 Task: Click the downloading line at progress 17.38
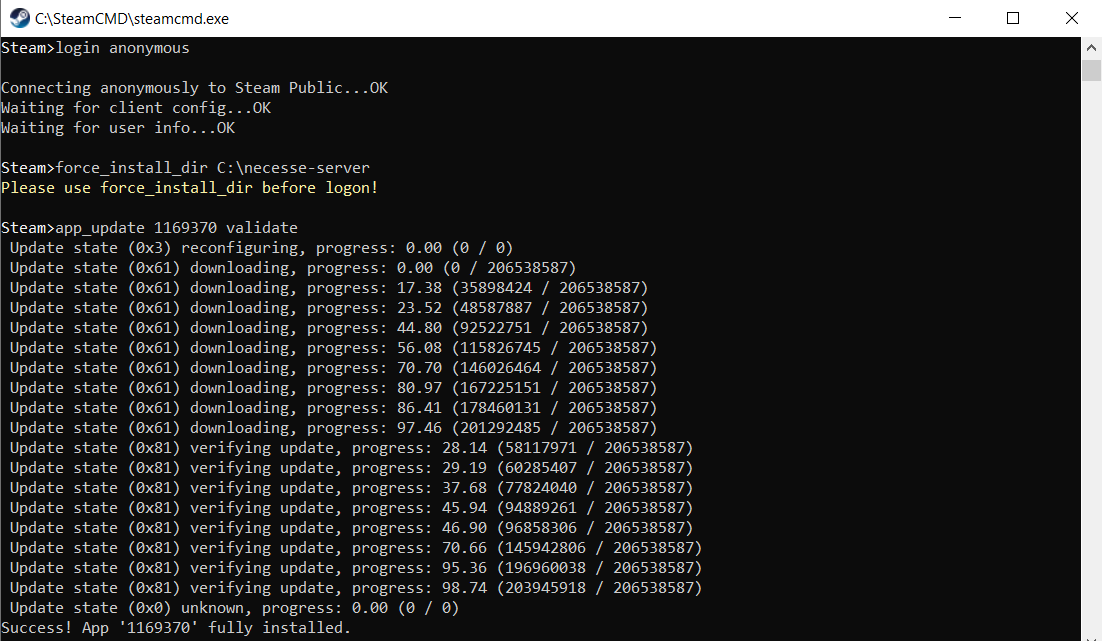[x=329, y=288]
